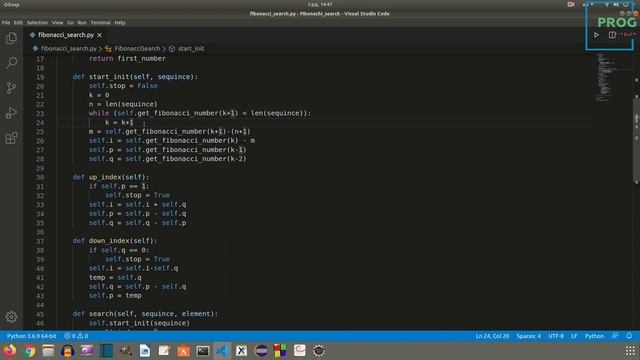
Task: Open the Extensions view
Action: 11,138
